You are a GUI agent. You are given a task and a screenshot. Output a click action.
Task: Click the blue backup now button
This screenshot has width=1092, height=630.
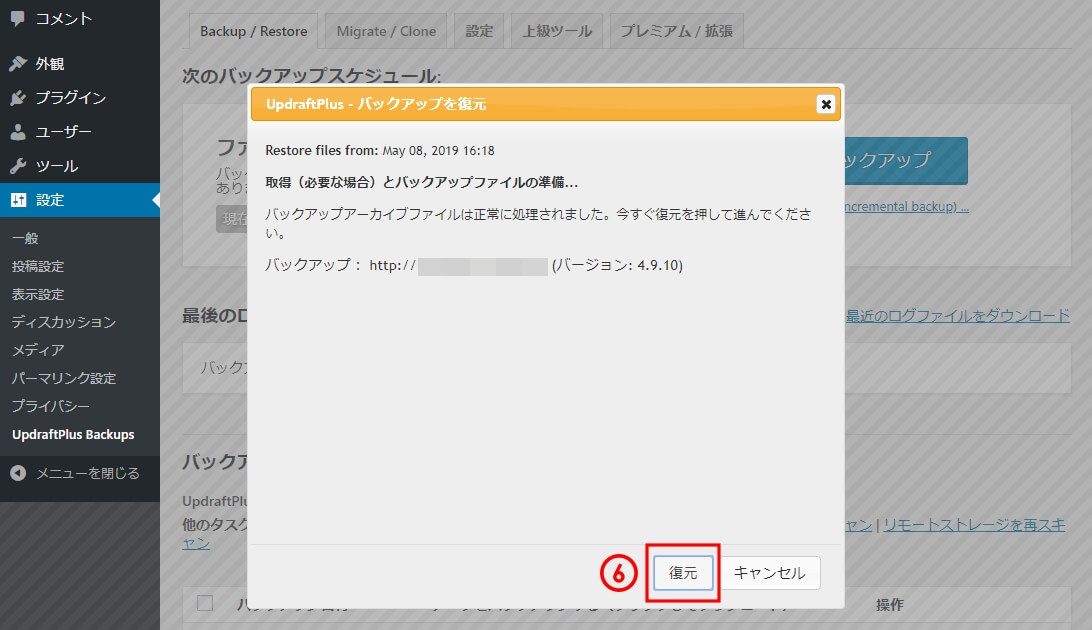pos(906,160)
